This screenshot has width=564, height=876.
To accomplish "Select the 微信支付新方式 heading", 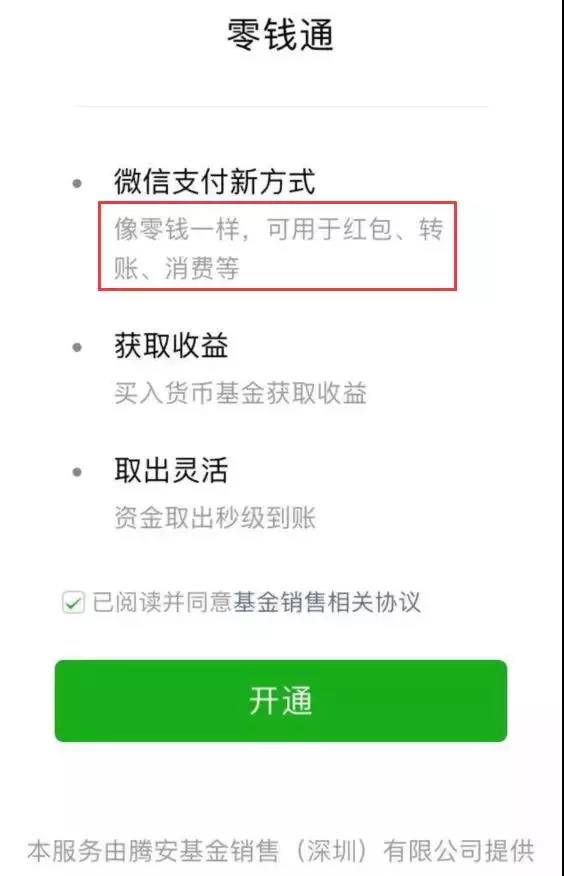I will 215,182.
